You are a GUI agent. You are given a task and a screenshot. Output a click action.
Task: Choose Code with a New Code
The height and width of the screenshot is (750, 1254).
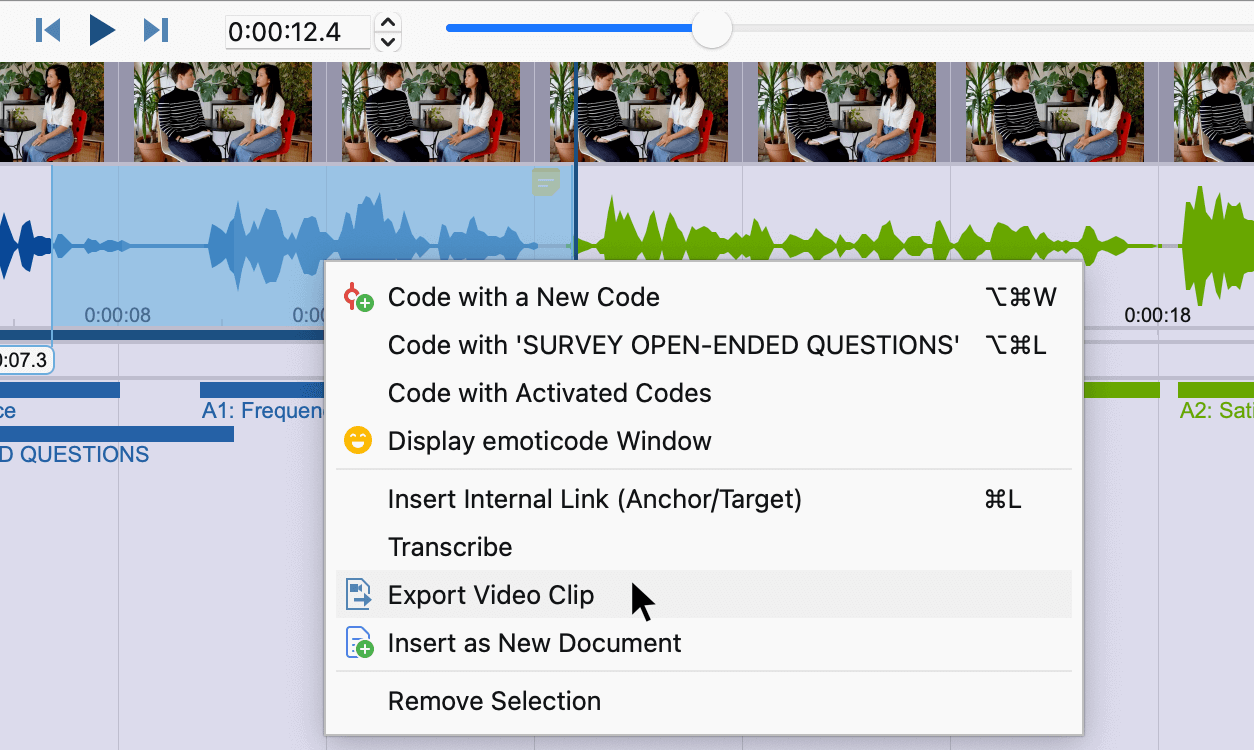[x=703, y=297]
